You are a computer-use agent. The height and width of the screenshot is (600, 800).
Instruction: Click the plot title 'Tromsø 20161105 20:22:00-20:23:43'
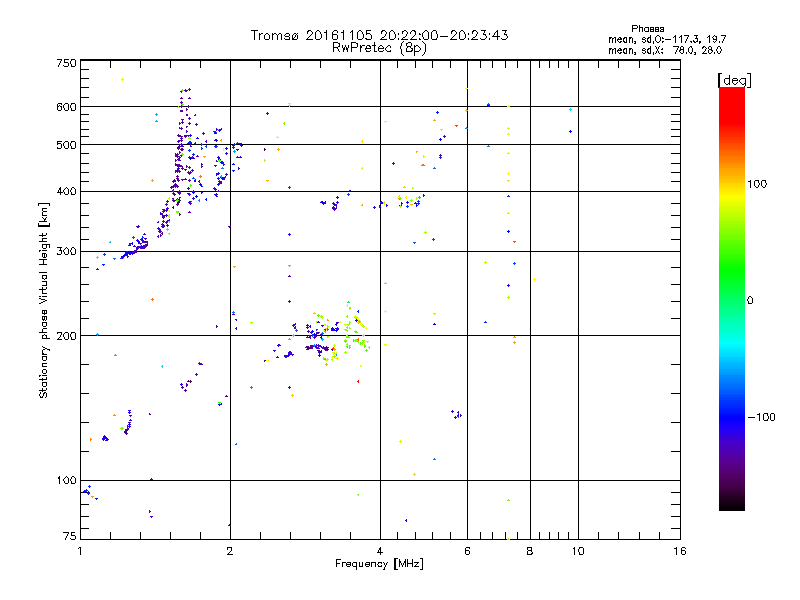(379, 35)
